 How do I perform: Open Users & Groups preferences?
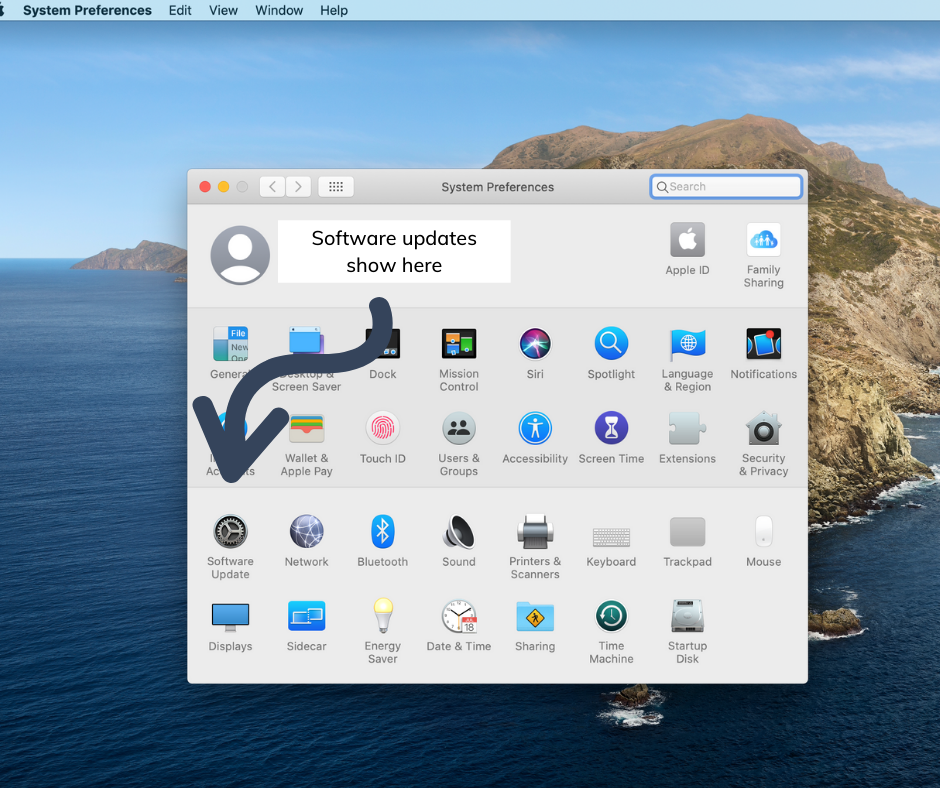tap(459, 428)
